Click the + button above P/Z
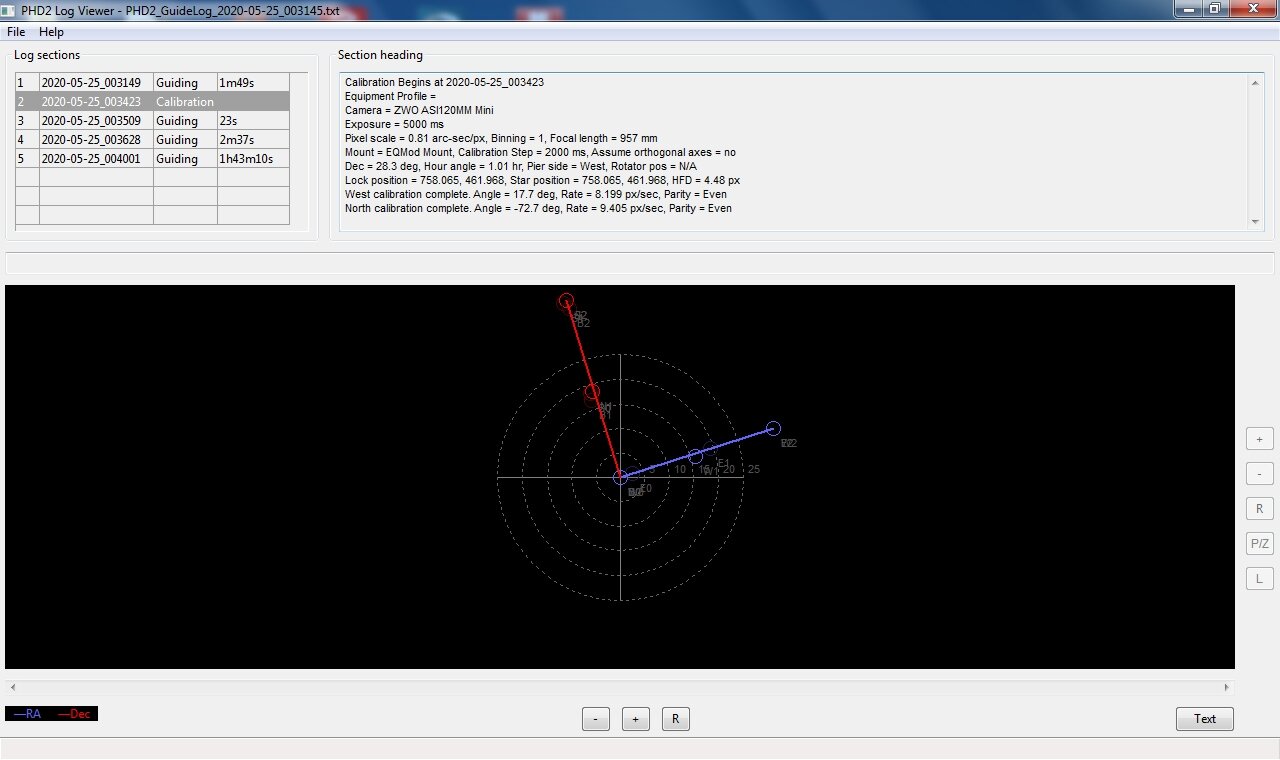Screen dimensions: 1280x760 (1259, 439)
